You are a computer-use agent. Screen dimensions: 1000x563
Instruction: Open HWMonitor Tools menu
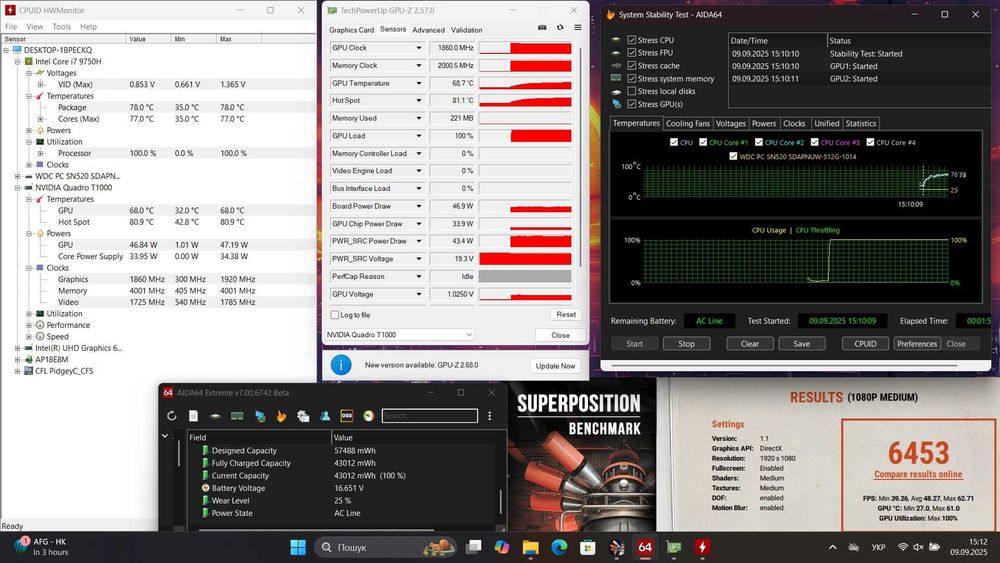(x=61, y=27)
